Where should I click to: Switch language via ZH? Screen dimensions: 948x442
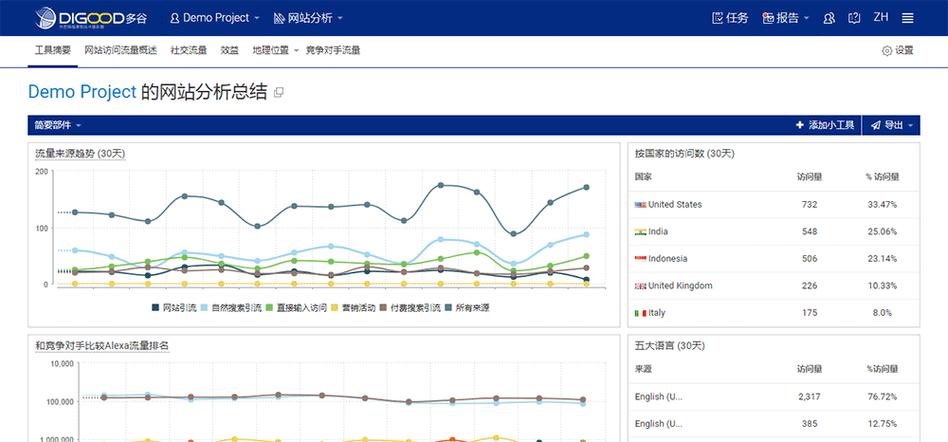click(x=881, y=18)
